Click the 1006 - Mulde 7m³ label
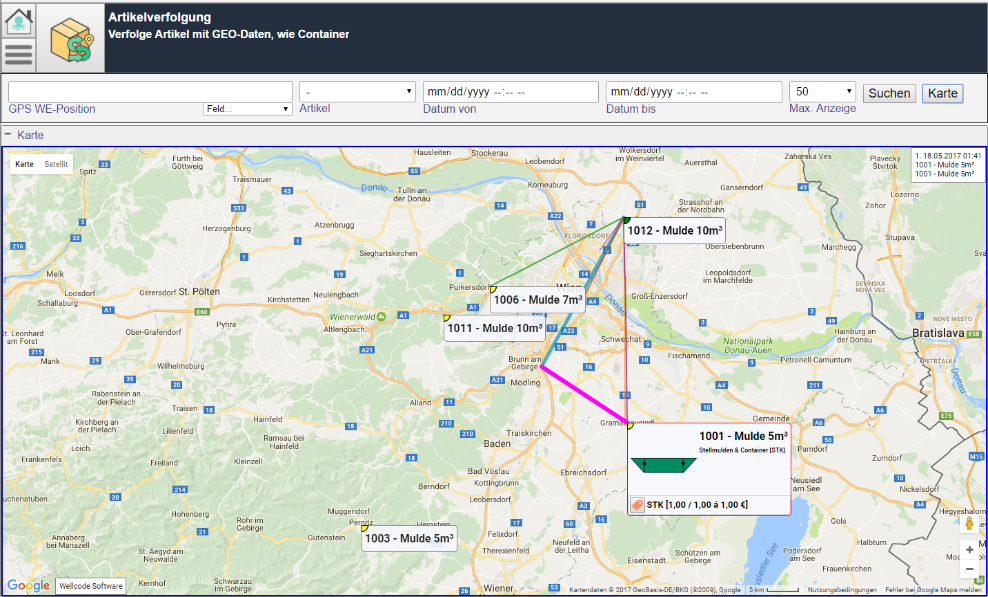The width and height of the screenshot is (988, 597). (537, 300)
